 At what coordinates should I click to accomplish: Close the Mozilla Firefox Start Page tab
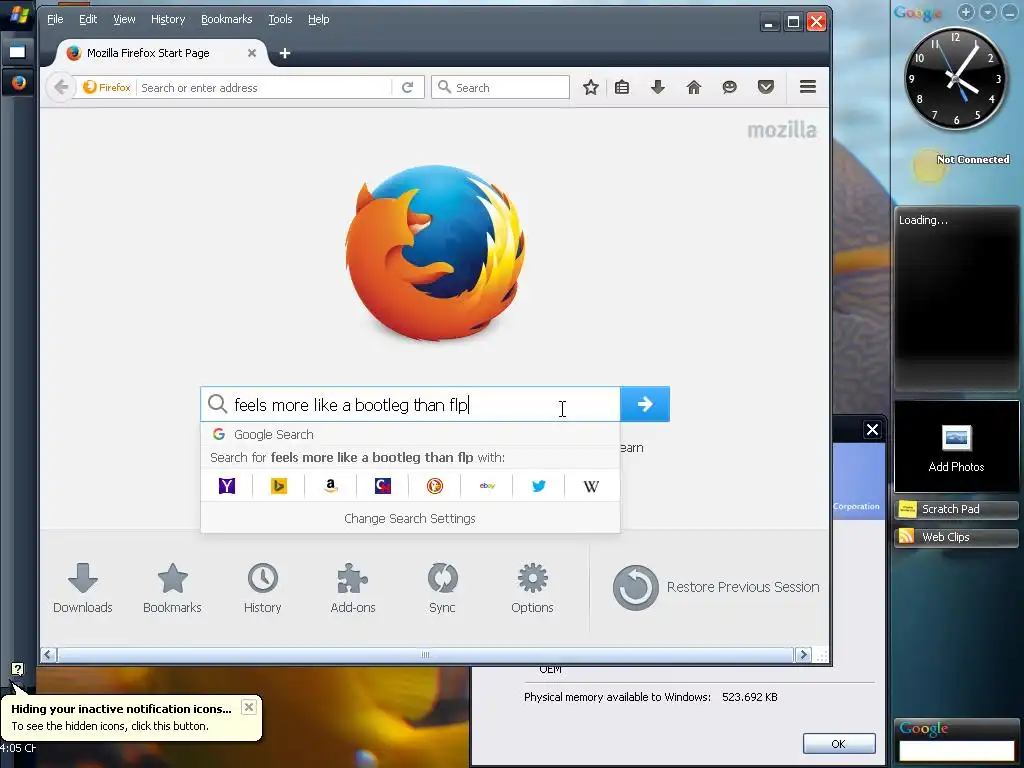(x=251, y=53)
